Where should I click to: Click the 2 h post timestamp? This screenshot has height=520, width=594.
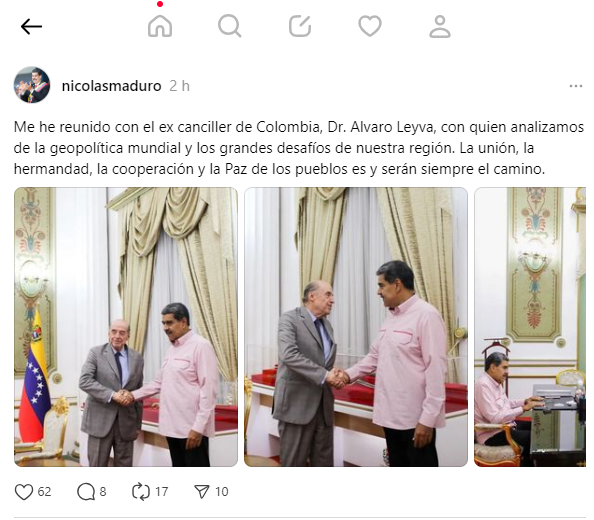[180, 86]
